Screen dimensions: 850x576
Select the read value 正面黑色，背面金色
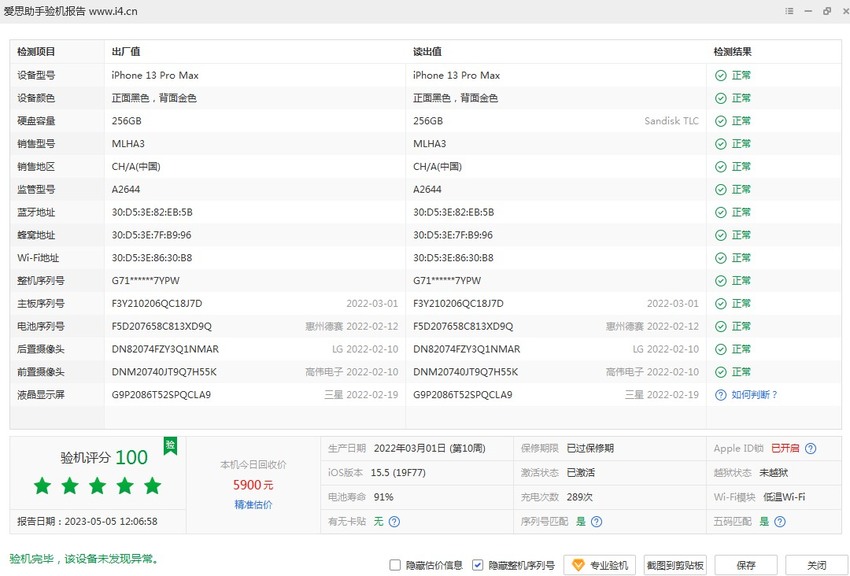pyautogui.click(x=455, y=98)
